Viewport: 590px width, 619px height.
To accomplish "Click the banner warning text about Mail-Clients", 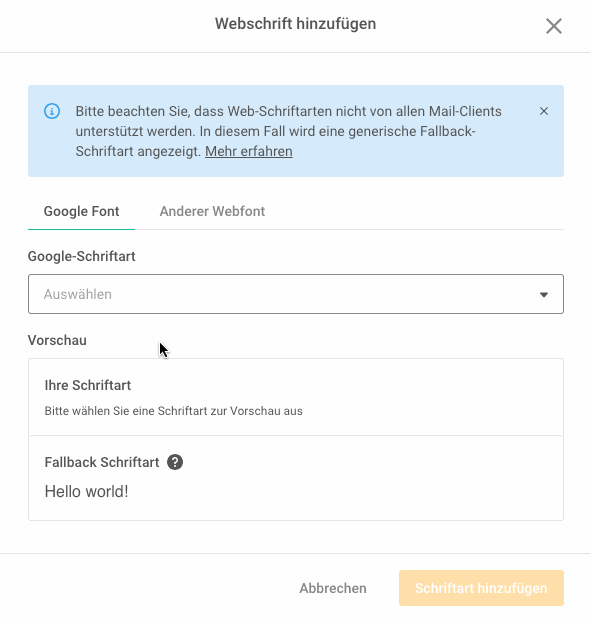I will coord(288,131).
